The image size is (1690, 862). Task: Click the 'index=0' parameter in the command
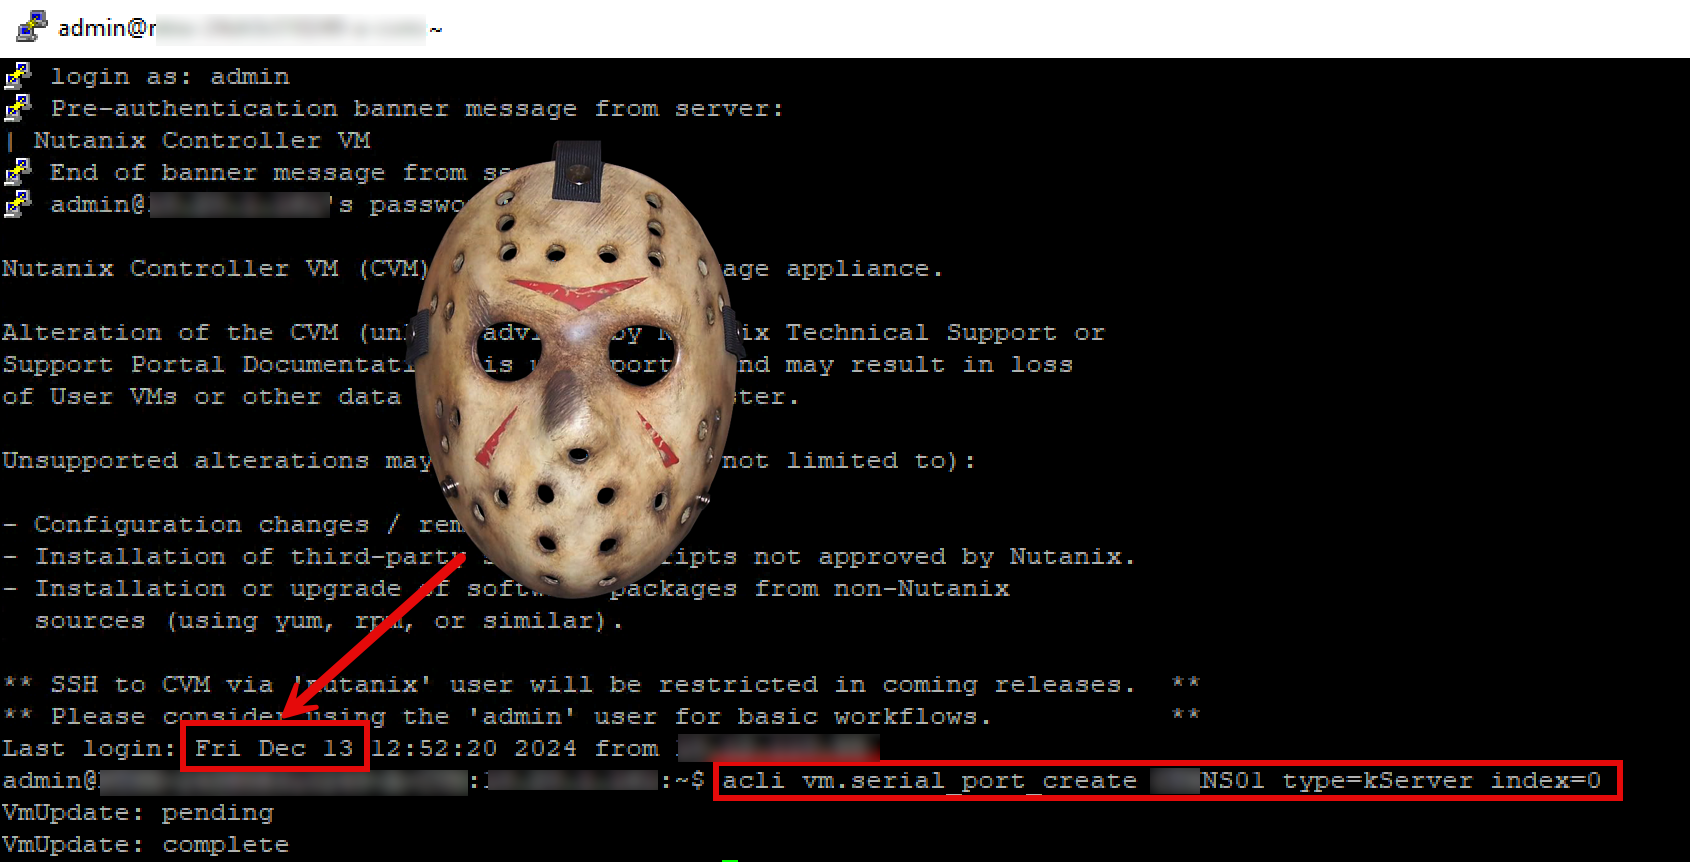pos(1545,780)
